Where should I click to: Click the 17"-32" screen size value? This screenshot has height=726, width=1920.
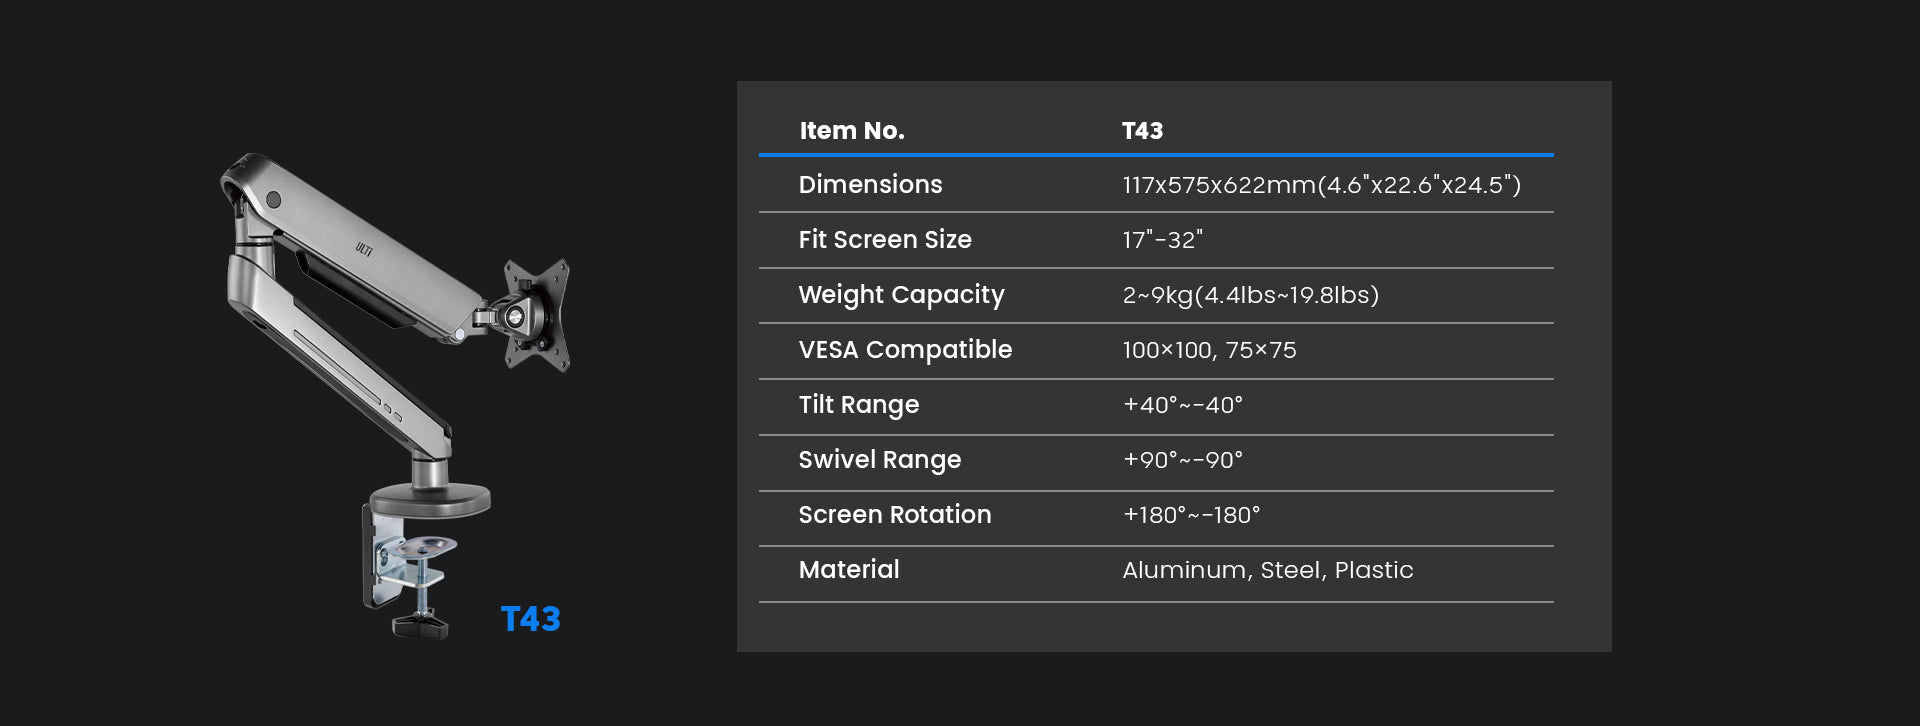(x=1162, y=240)
